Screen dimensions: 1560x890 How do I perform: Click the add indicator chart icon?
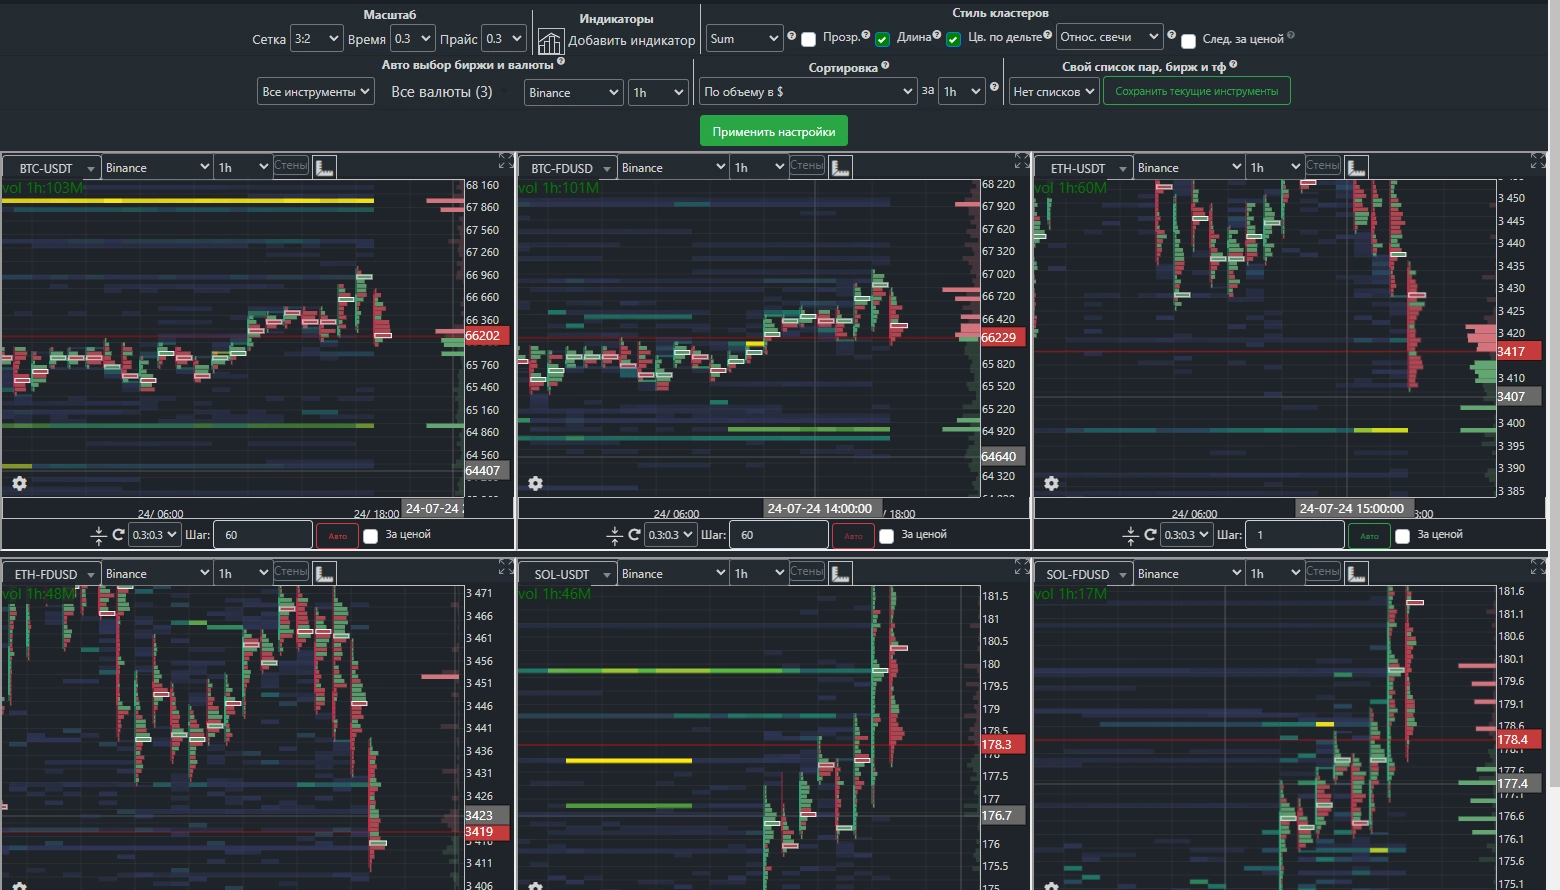pyautogui.click(x=550, y=41)
